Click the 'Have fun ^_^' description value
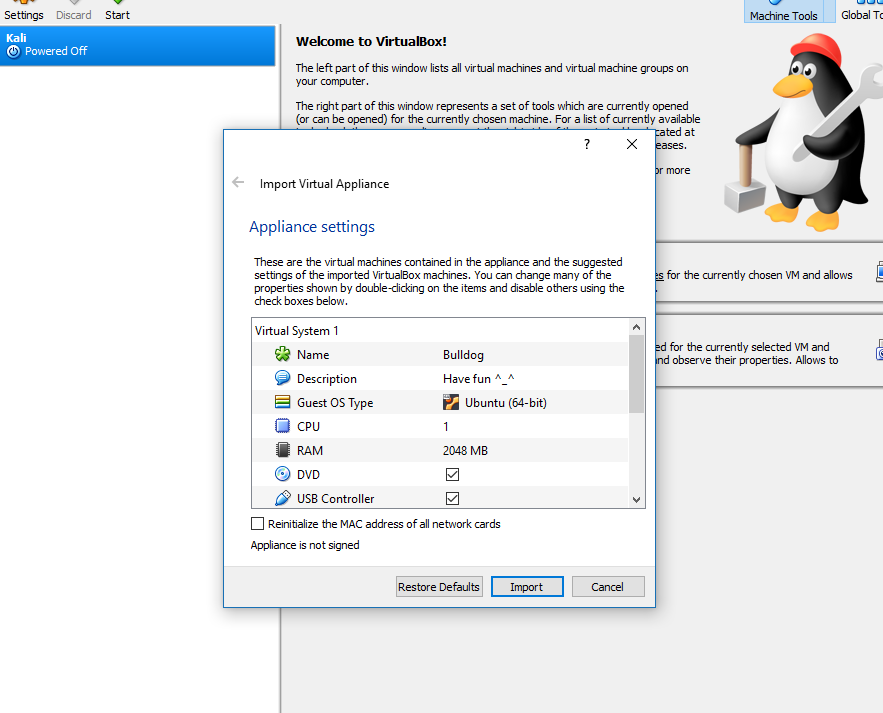The width and height of the screenshot is (883, 713). coord(479,379)
